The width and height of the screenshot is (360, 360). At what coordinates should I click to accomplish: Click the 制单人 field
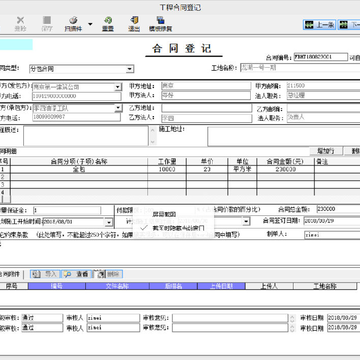tap(332, 235)
